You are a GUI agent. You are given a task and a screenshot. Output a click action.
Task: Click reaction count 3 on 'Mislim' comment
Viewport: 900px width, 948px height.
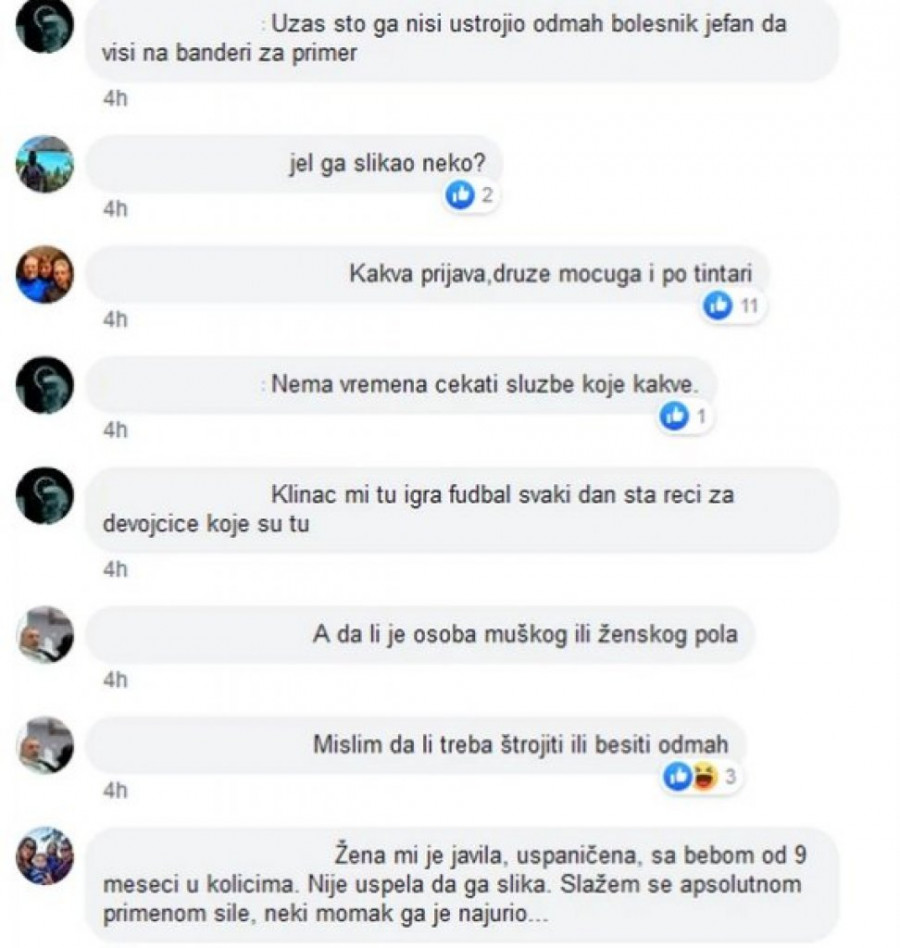pos(730,776)
